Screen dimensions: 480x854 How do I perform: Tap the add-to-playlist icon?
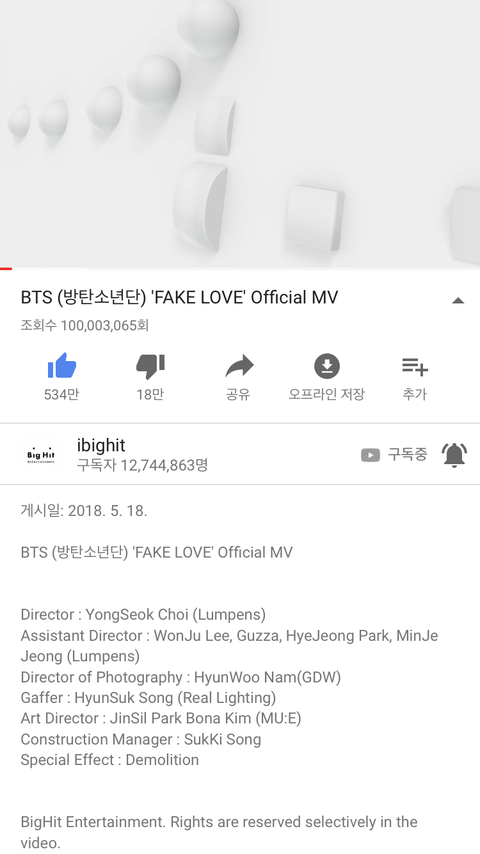coord(415,367)
